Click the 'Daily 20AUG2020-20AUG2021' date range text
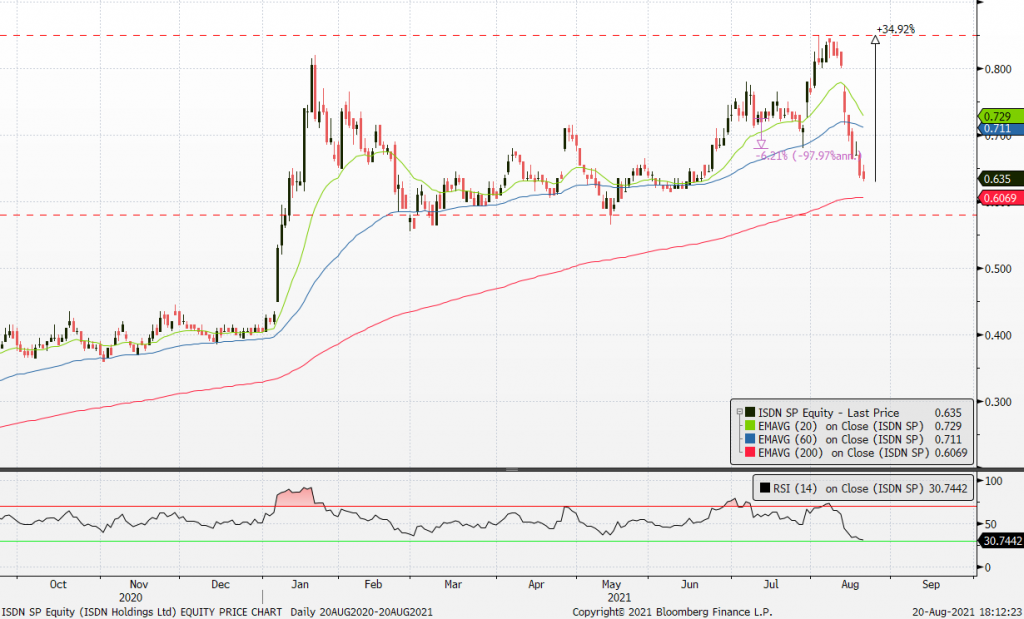The image size is (1024, 619). 360,612
